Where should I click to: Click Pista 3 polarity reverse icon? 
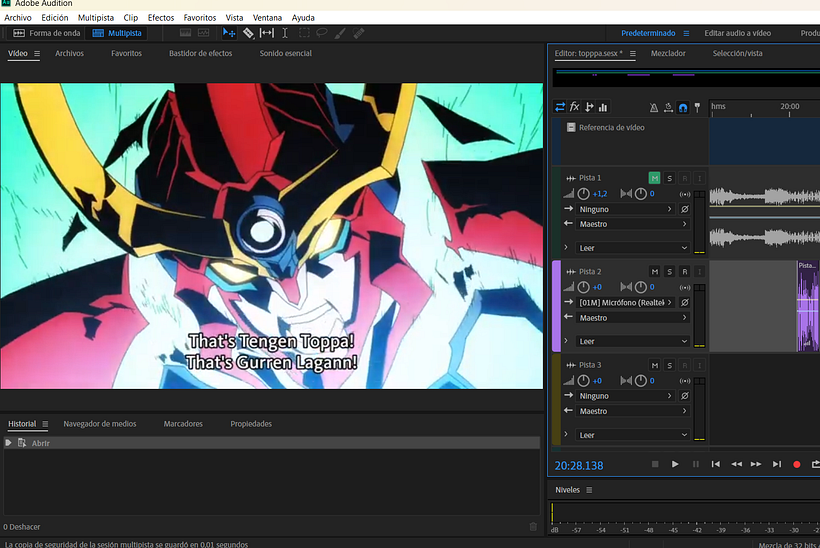click(x=685, y=396)
